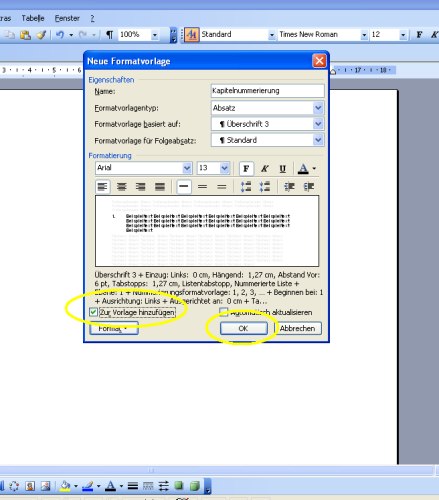
Task: Click the Abbrechen button
Action: point(297,328)
